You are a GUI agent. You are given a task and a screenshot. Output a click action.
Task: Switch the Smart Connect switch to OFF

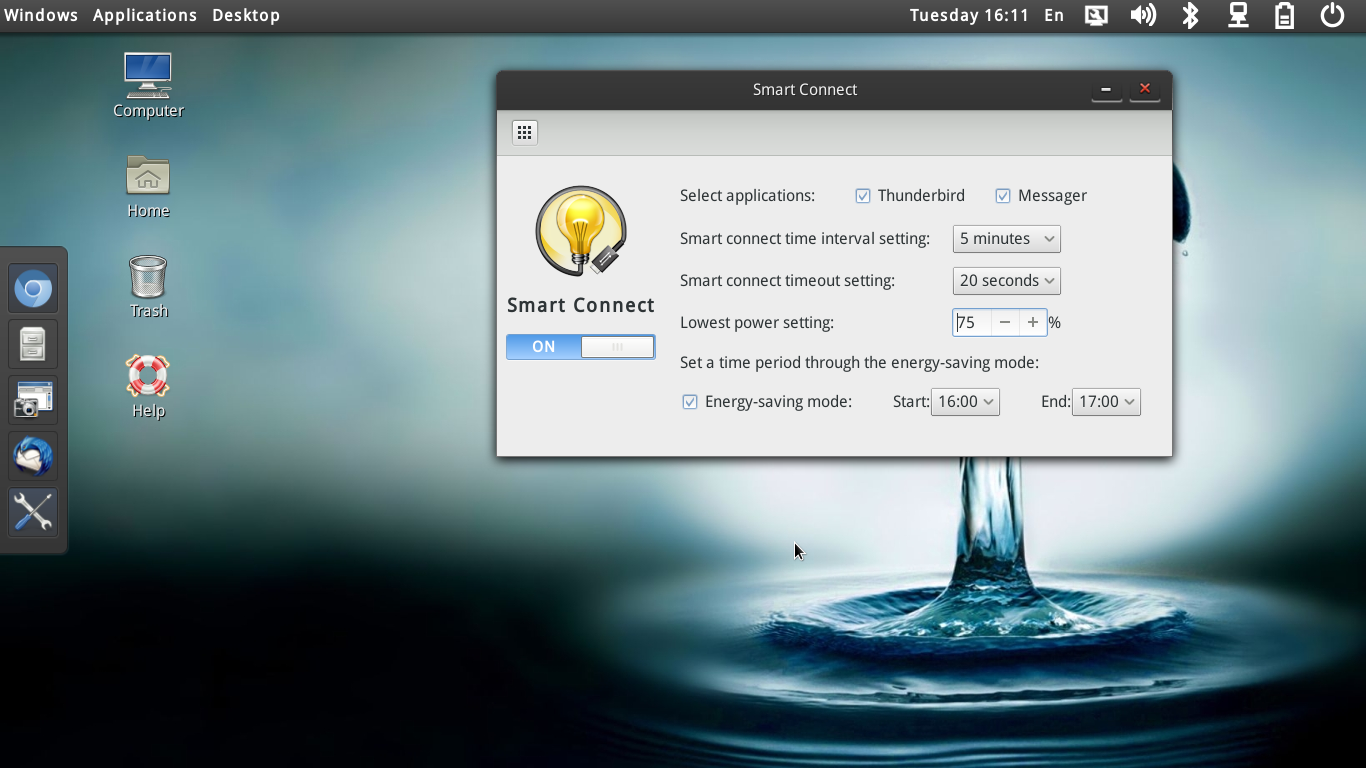pos(617,346)
